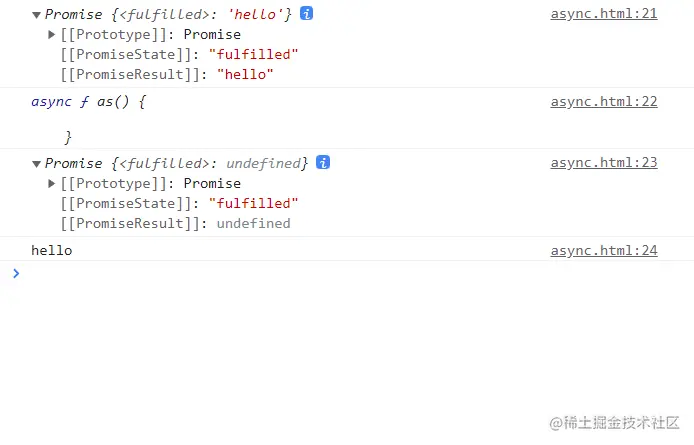
Task: Open source link async.html:21
Action: click(x=604, y=14)
